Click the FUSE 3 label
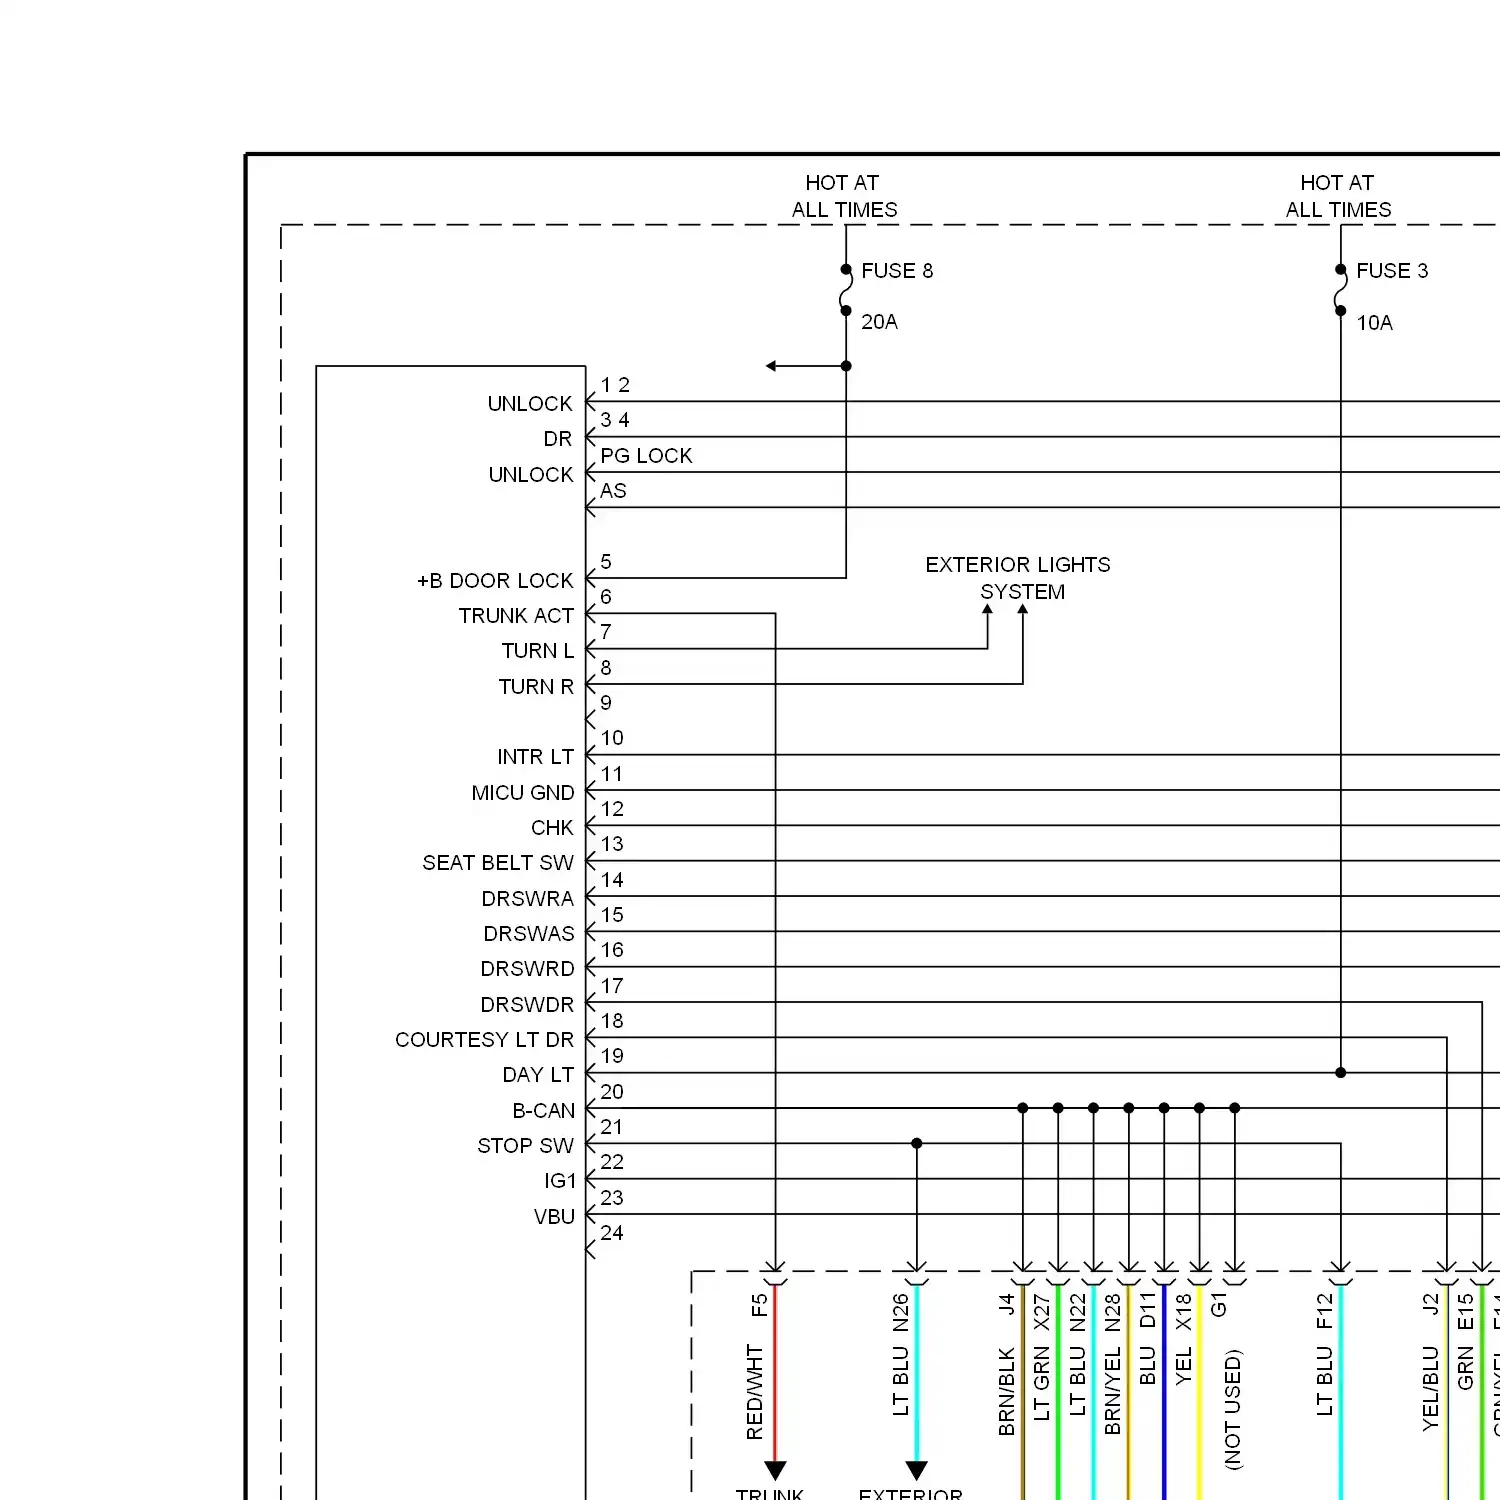Image resolution: width=1500 pixels, height=1500 pixels. (x=1392, y=271)
